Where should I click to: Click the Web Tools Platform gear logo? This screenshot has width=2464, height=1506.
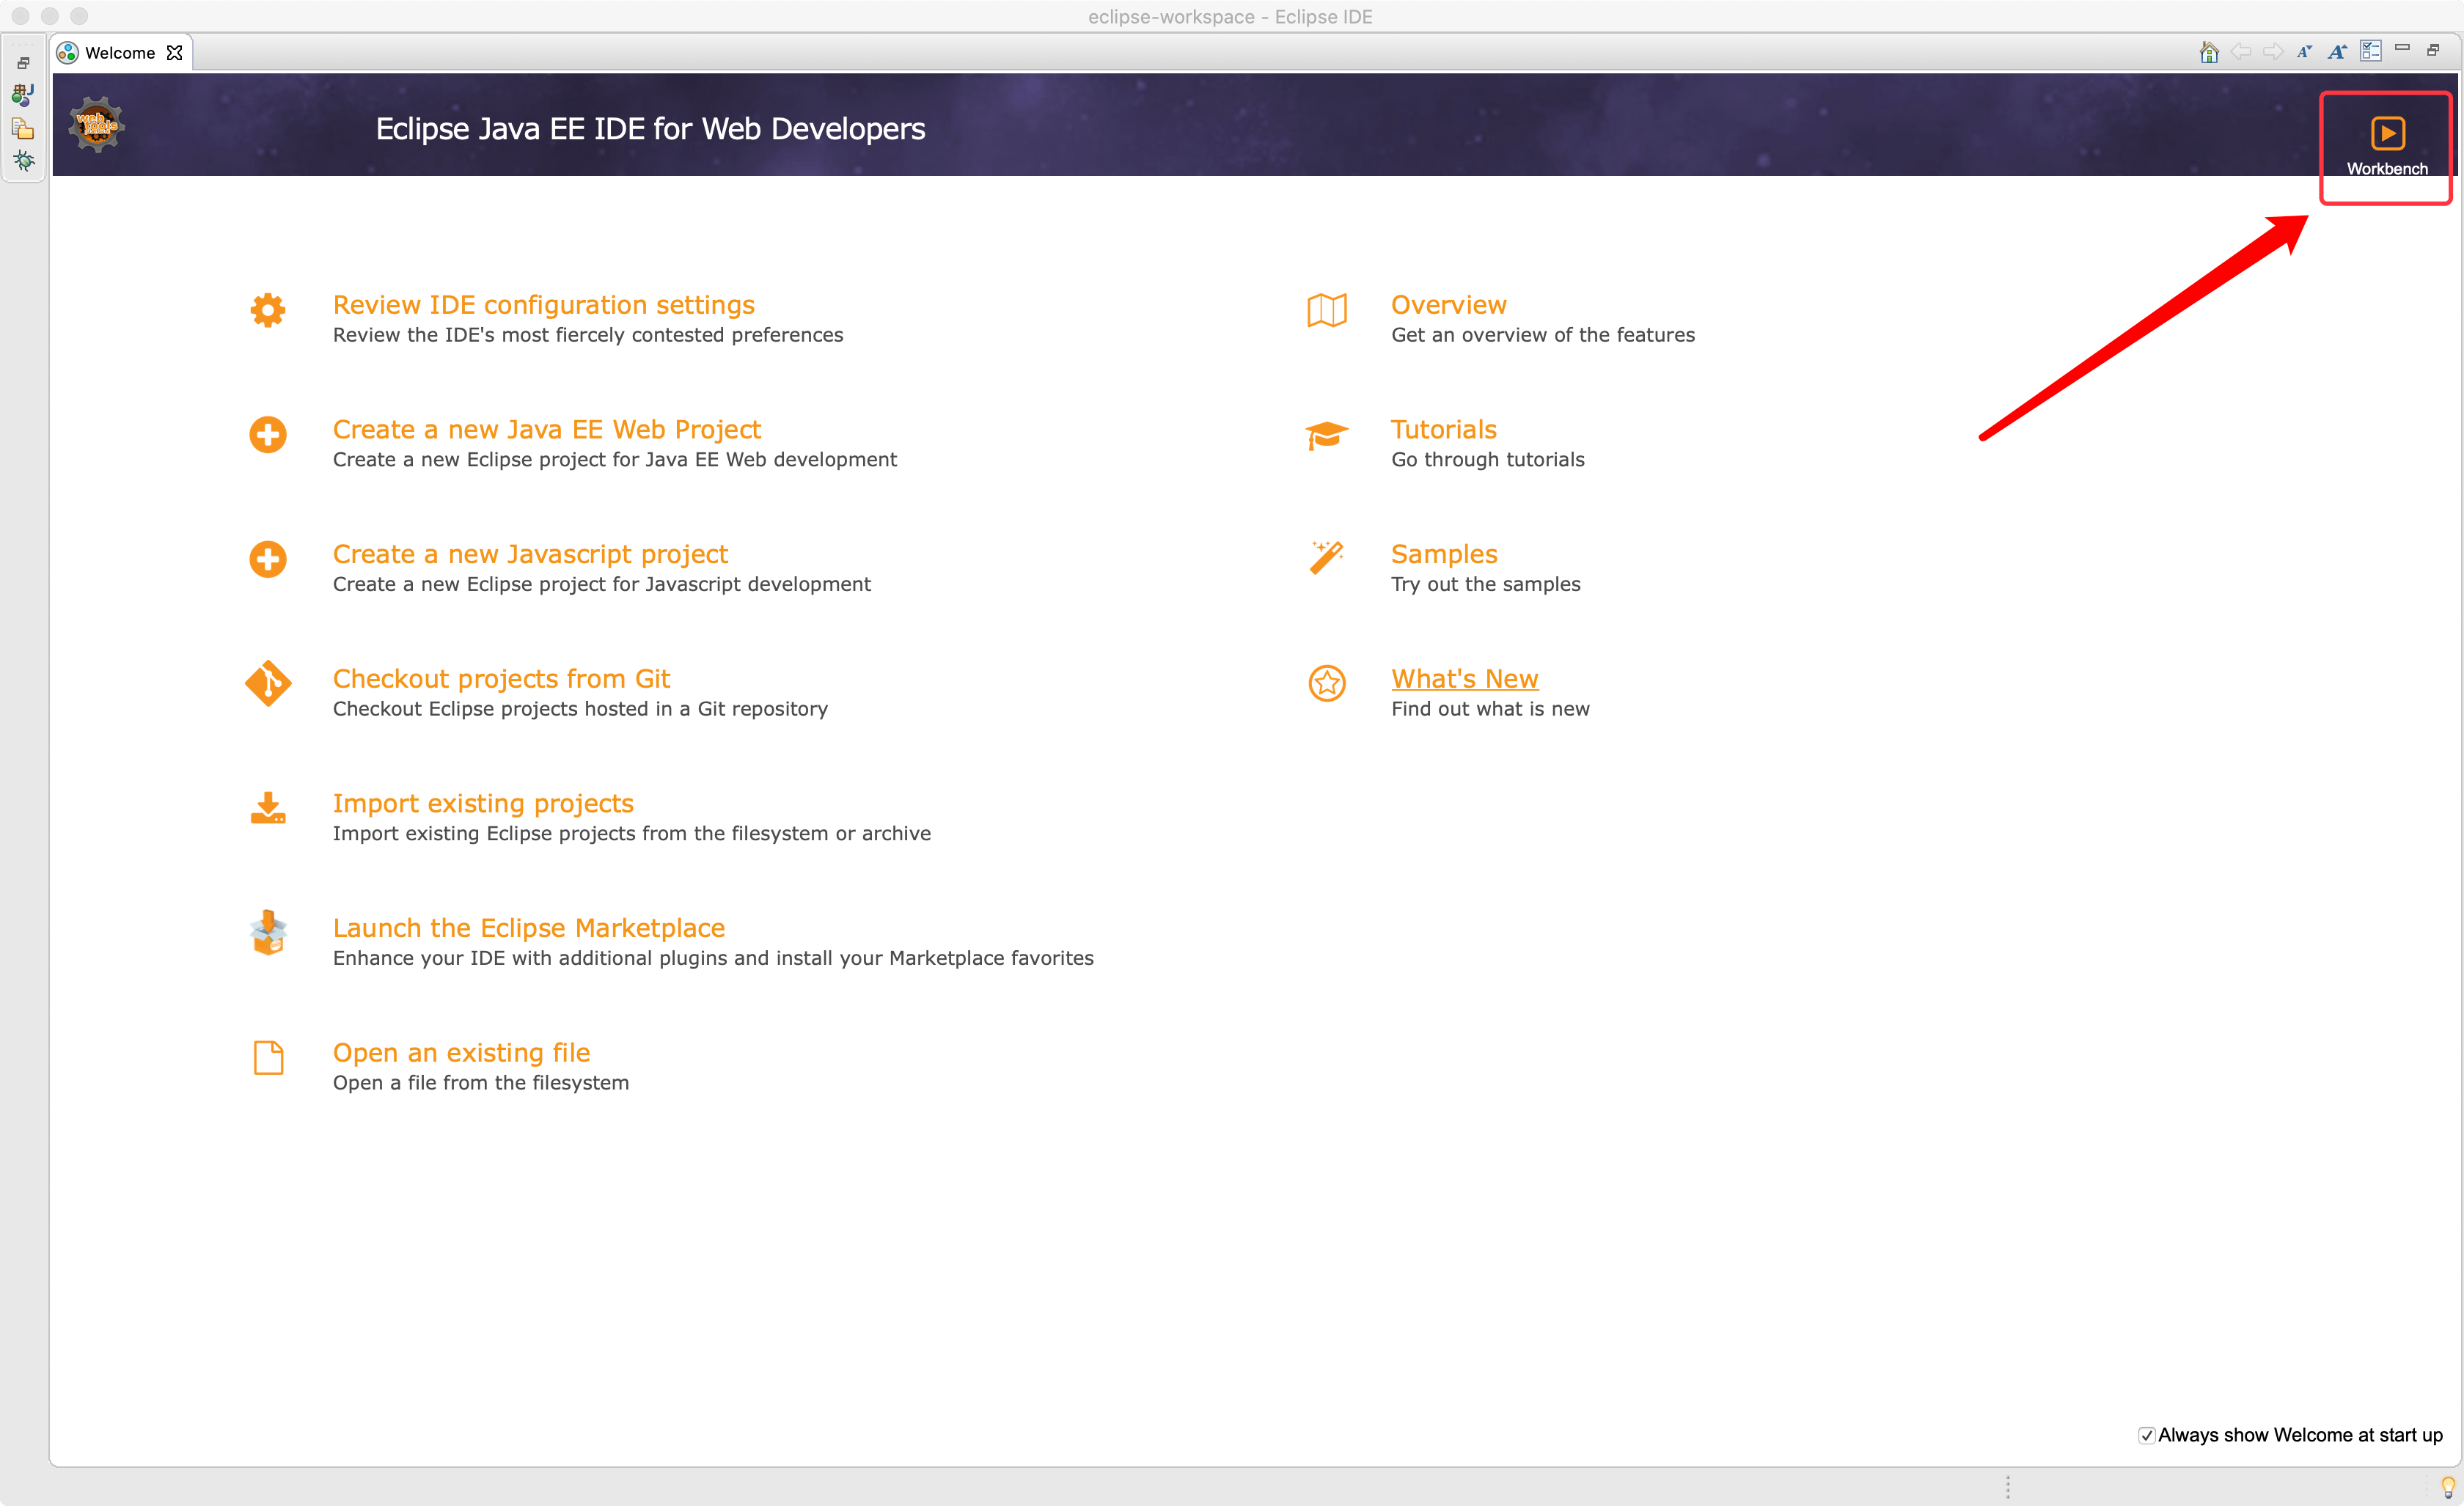[97, 125]
